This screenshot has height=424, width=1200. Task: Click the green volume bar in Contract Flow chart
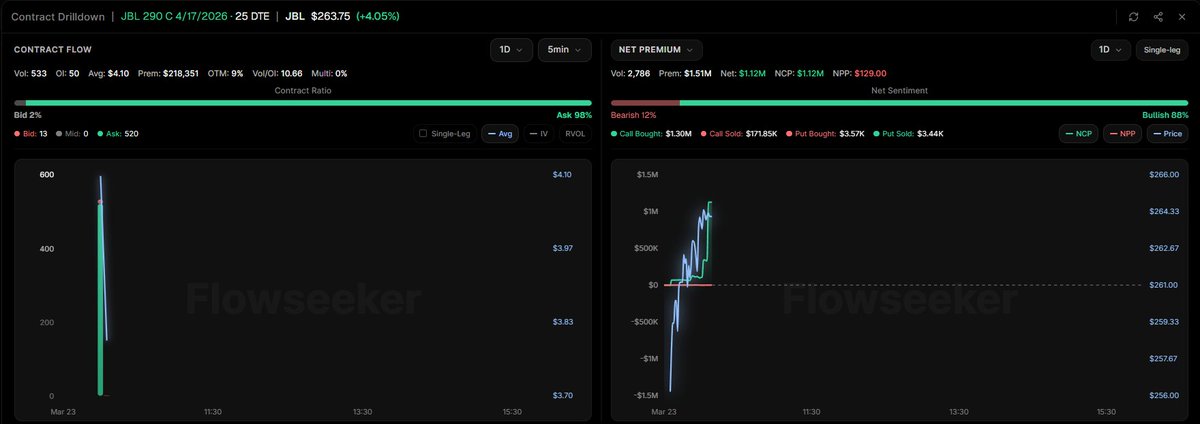(x=100, y=300)
